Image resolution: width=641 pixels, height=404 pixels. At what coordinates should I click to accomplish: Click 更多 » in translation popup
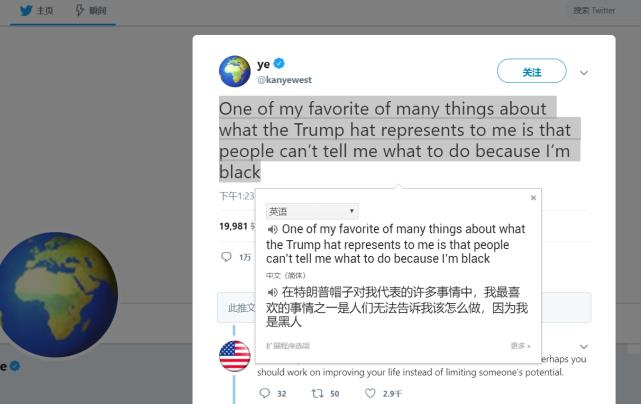click(x=520, y=345)
